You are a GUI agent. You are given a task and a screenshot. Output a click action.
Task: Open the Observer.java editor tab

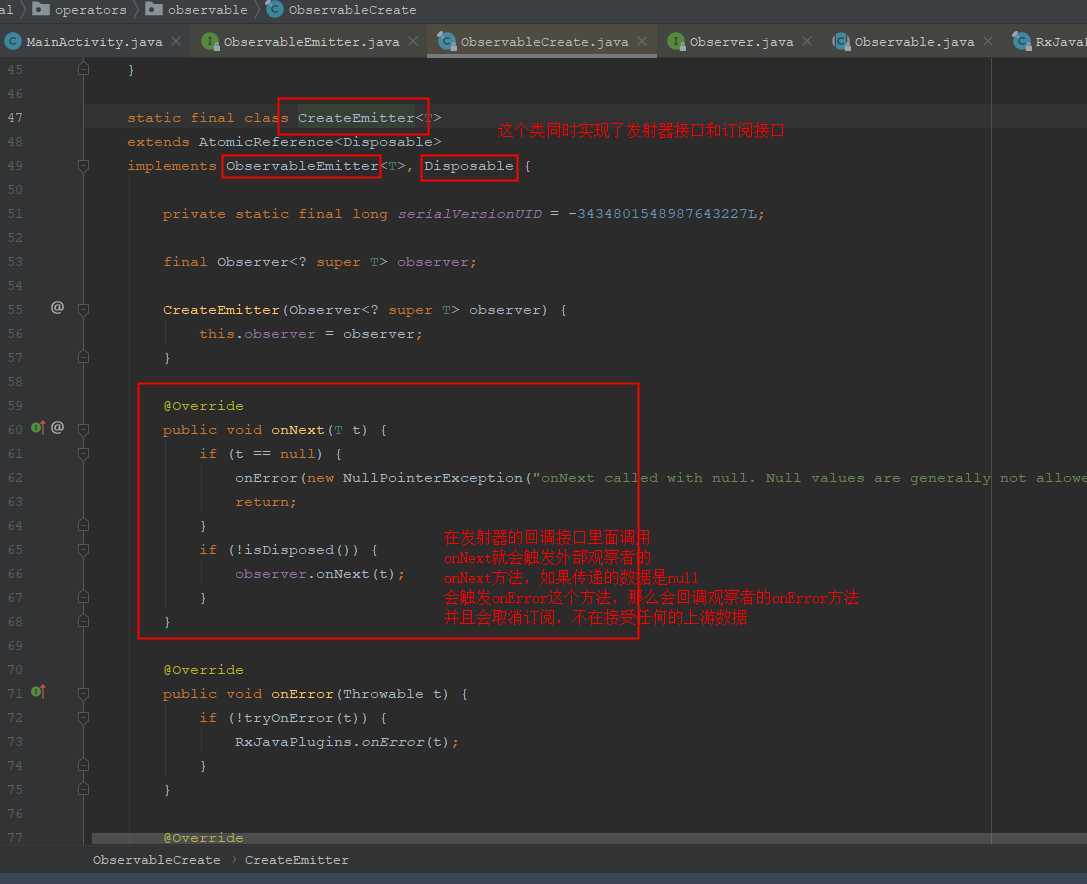(741, 42)
